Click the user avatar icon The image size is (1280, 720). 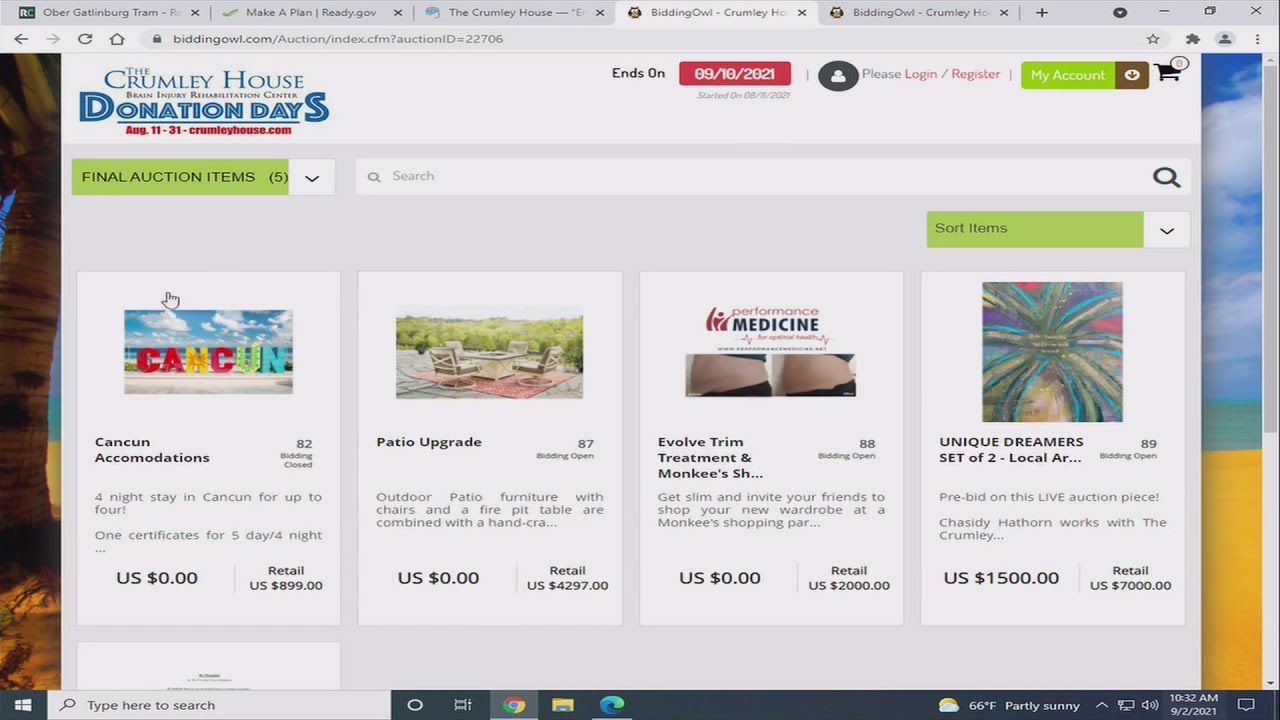click(x=838, y=76)
